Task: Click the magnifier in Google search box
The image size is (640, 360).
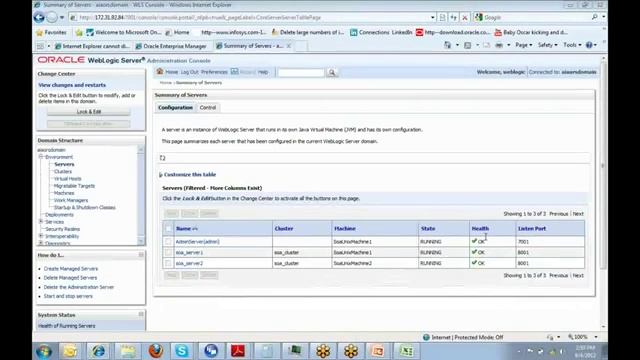Action: (595, 17)
